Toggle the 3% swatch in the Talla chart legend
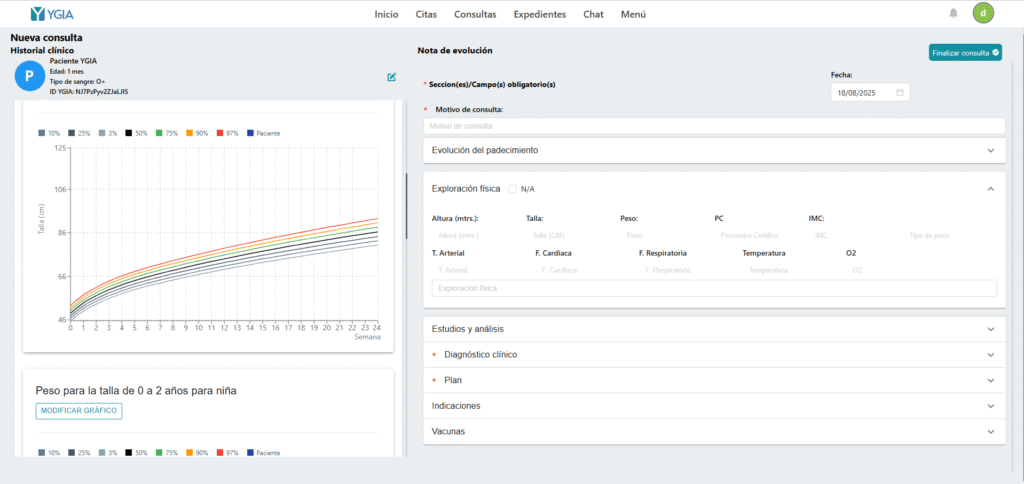 click(x=103, y=133)
